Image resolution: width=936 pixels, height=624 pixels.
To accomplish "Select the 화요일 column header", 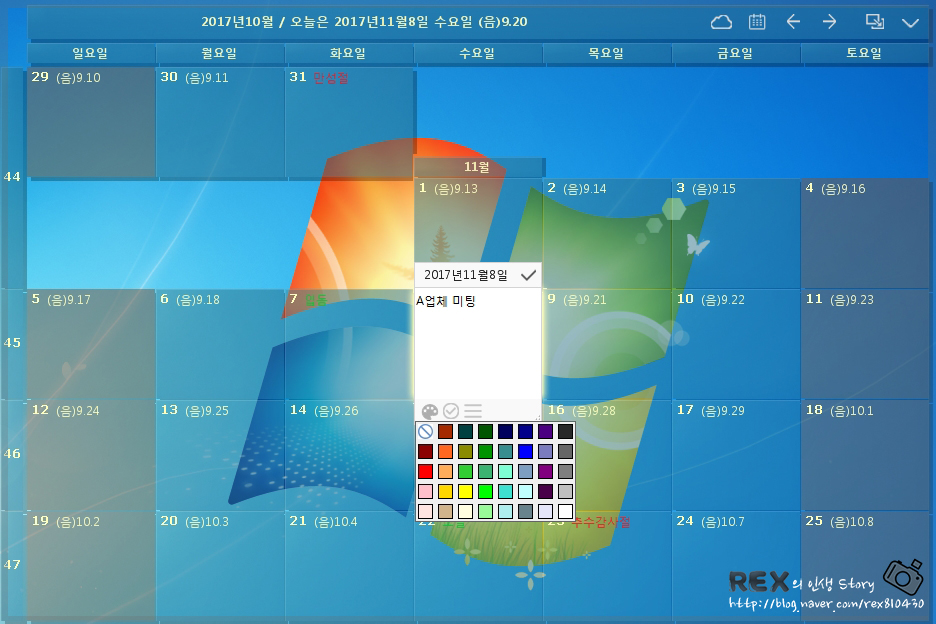I will pos(349,53).
